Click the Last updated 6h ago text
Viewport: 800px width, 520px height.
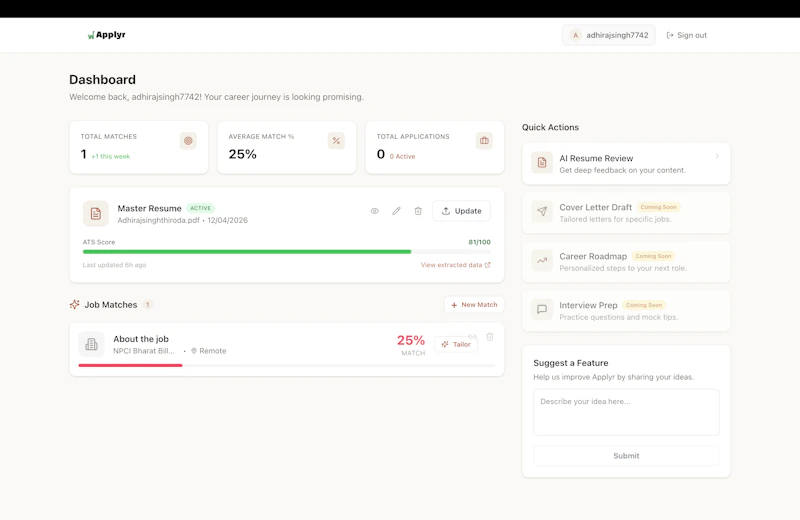114,265
